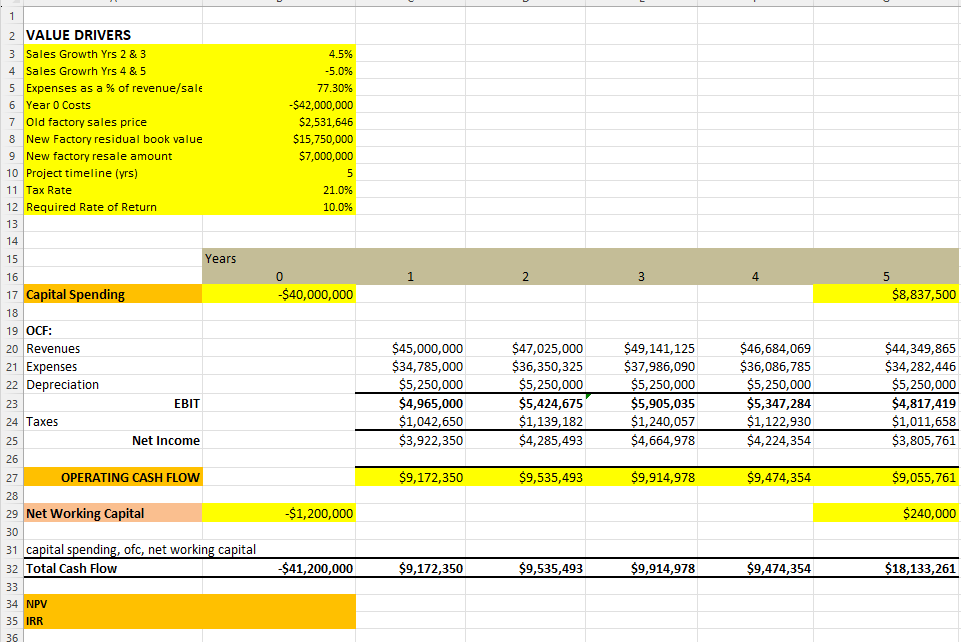Select the $8,837,500 capital spending cell
961x642 pixels.
885,294
